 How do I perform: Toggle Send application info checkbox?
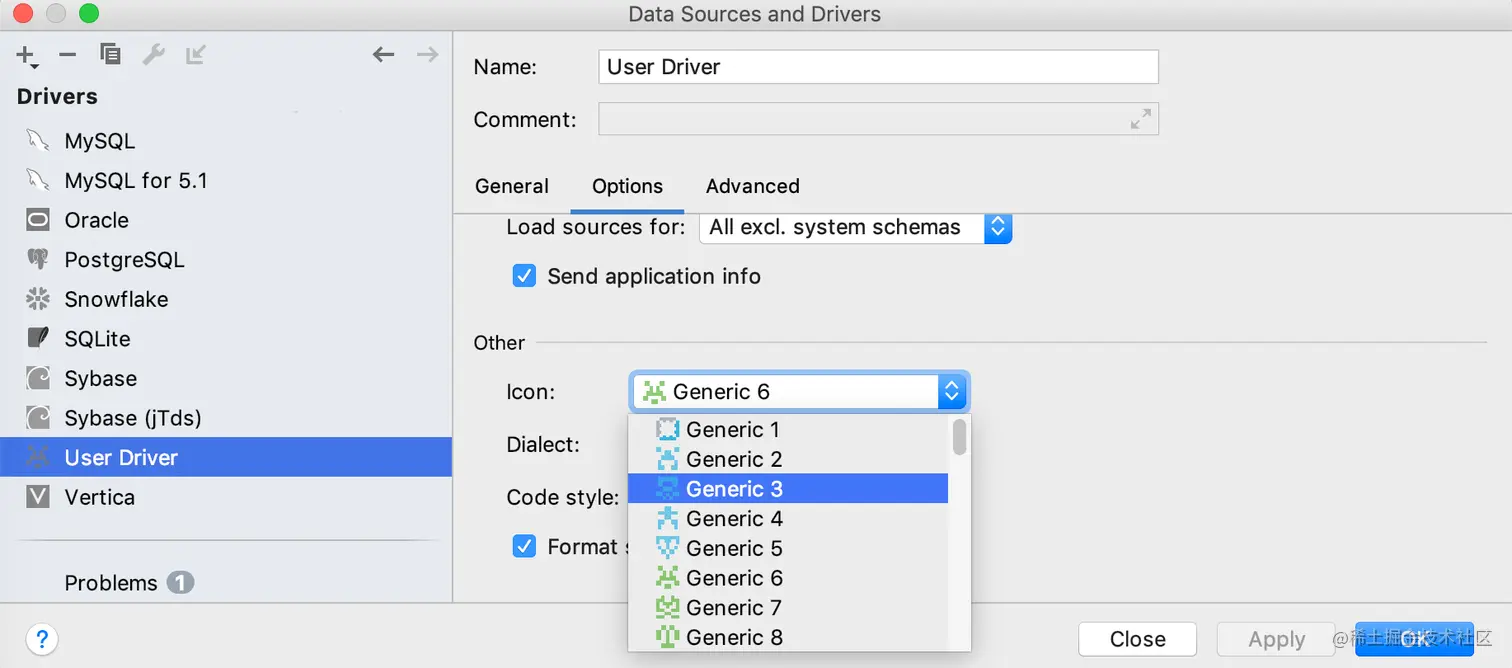[x=525, y=276]
